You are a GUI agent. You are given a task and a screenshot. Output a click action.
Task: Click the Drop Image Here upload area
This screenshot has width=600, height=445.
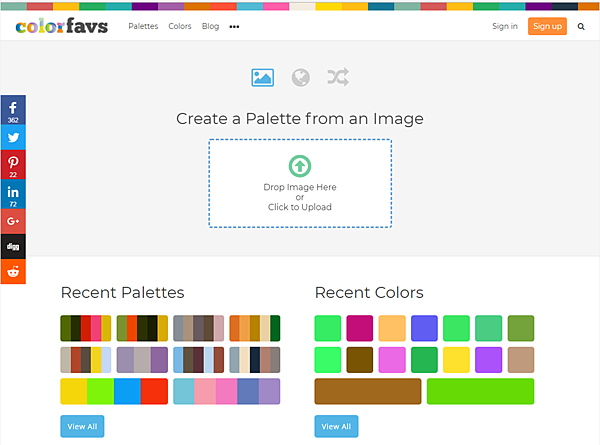300,183
